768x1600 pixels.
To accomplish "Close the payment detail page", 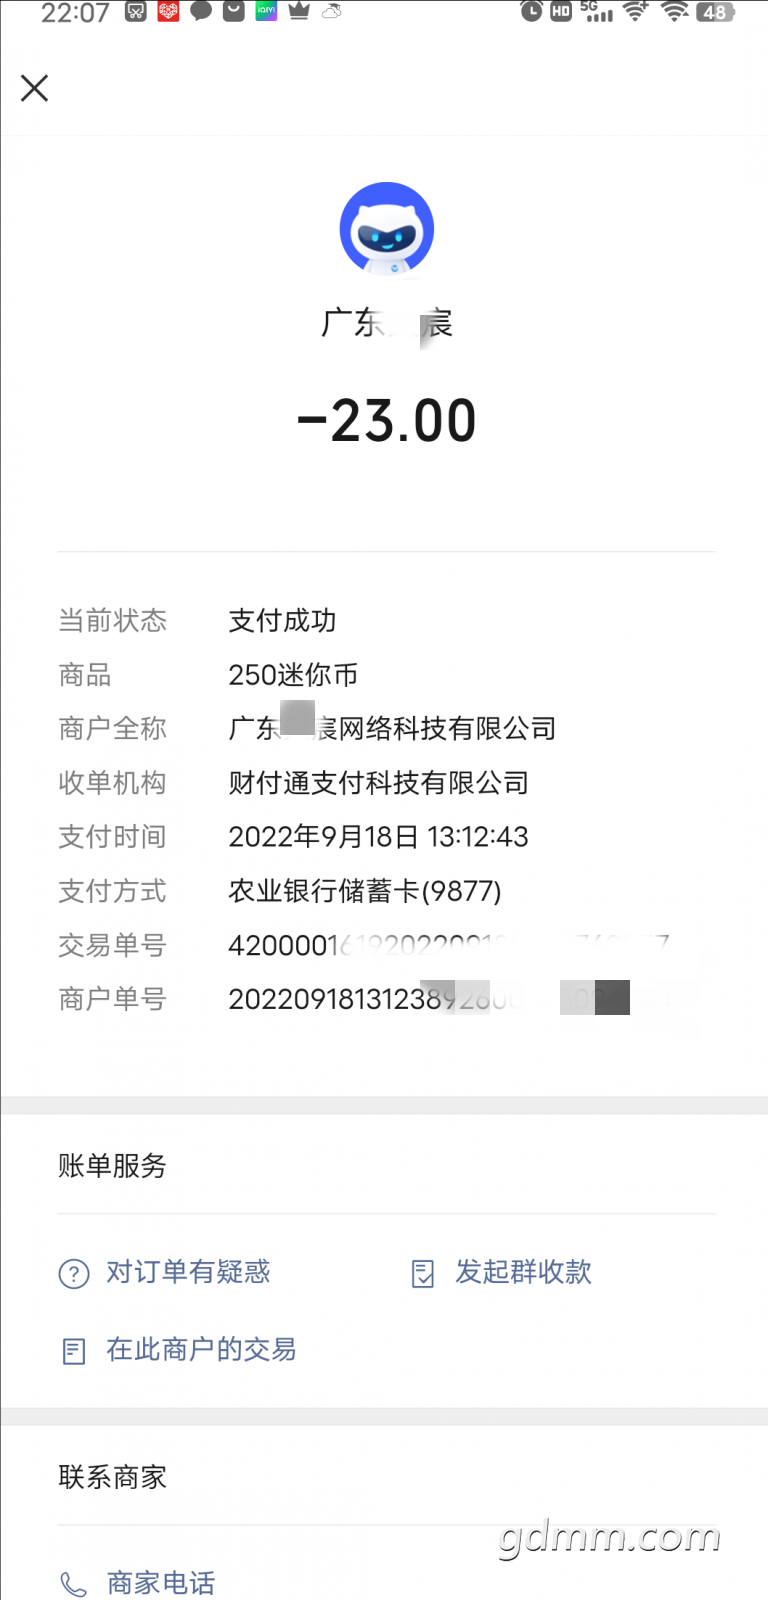I will pos(35,88).
